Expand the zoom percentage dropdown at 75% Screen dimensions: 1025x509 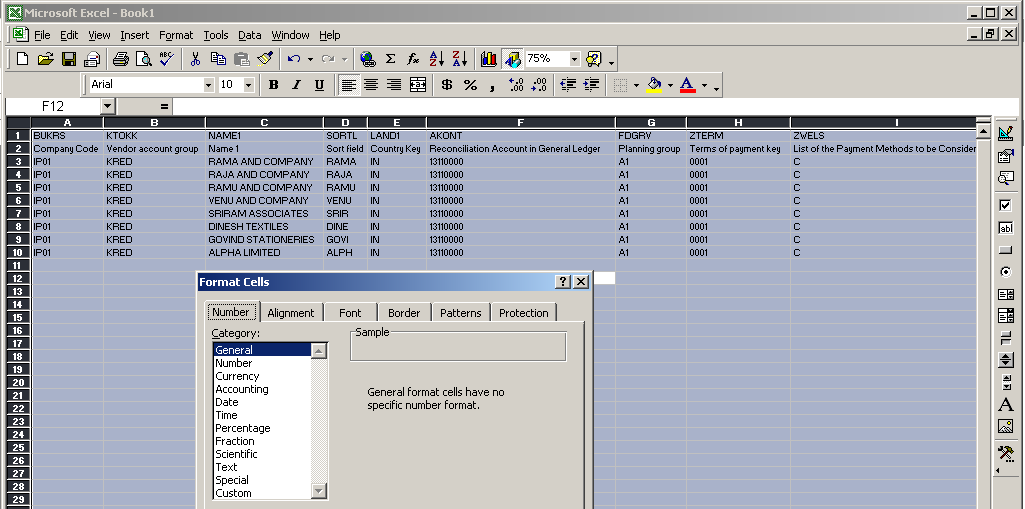coord(574,59)
